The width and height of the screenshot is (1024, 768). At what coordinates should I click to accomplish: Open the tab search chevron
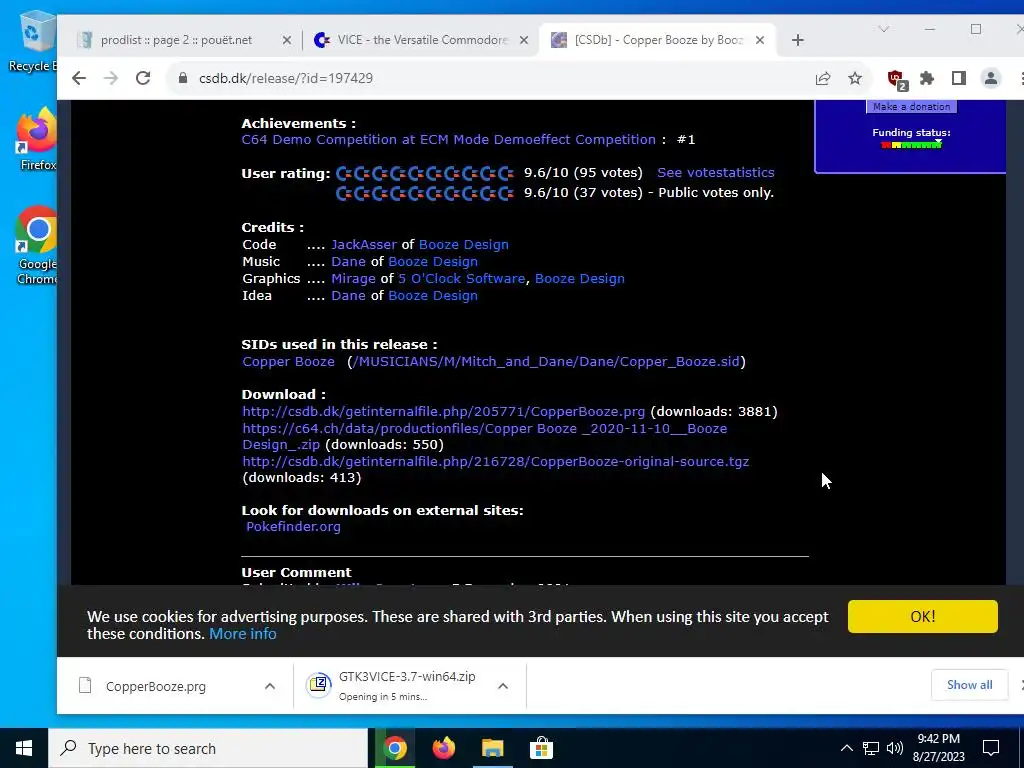[x=884, y=29]
